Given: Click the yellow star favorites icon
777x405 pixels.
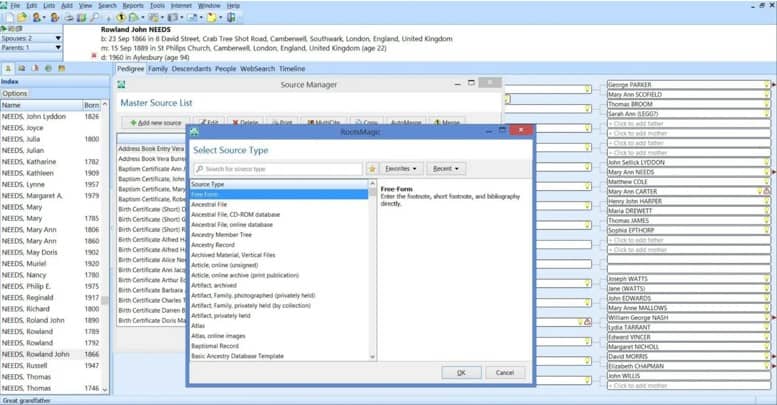Looking at the screenshot, I should 372,169.
